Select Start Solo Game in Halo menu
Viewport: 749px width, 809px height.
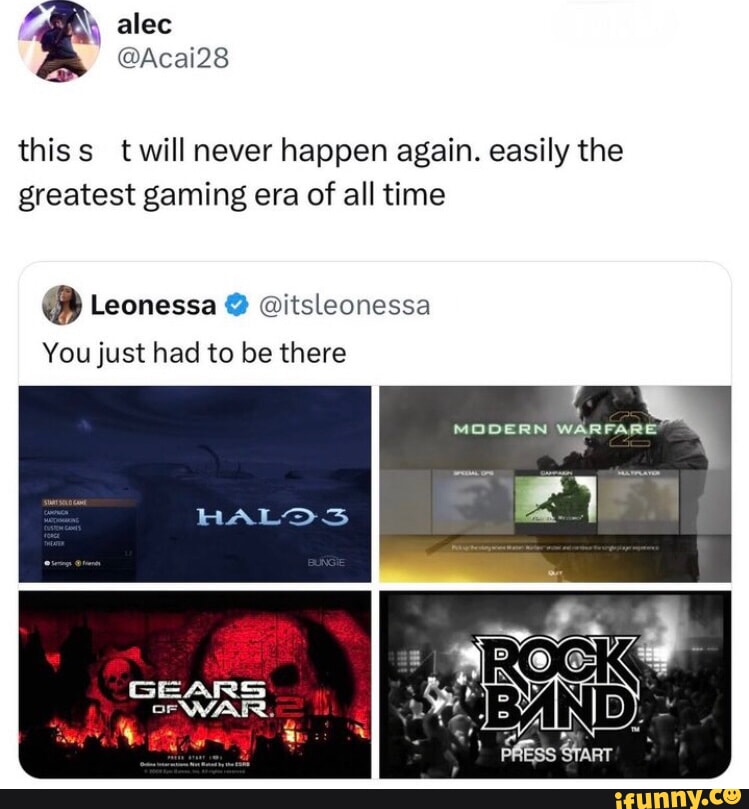(65, 503)
